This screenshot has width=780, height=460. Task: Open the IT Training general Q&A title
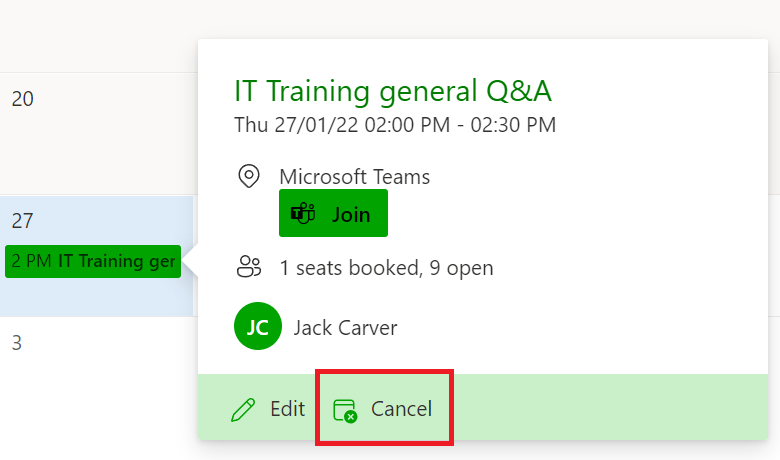392,91
